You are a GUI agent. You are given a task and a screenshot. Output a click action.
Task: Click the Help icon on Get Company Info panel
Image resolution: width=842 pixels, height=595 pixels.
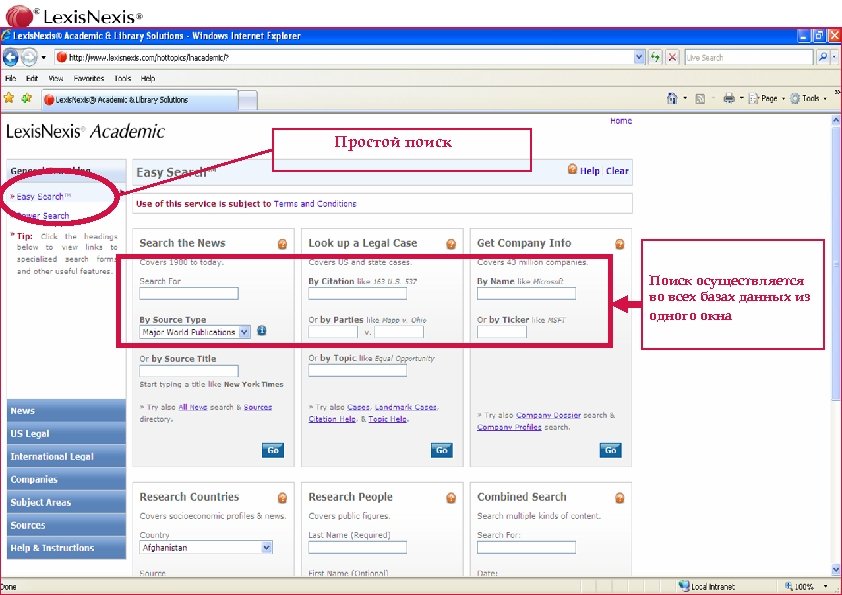click(620, 243)
